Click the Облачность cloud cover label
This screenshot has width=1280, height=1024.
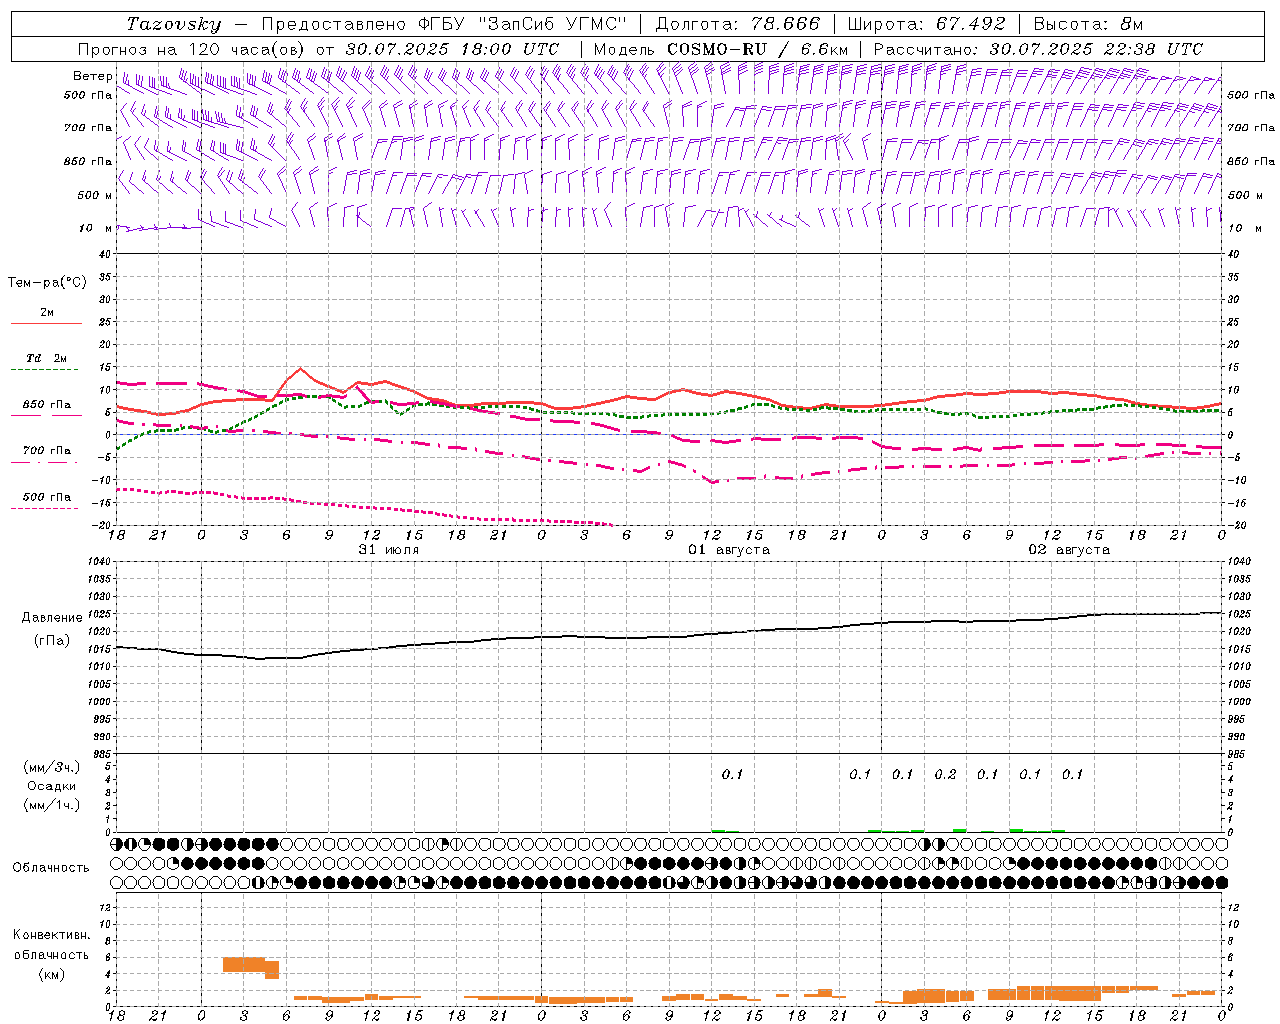point(51,867)
